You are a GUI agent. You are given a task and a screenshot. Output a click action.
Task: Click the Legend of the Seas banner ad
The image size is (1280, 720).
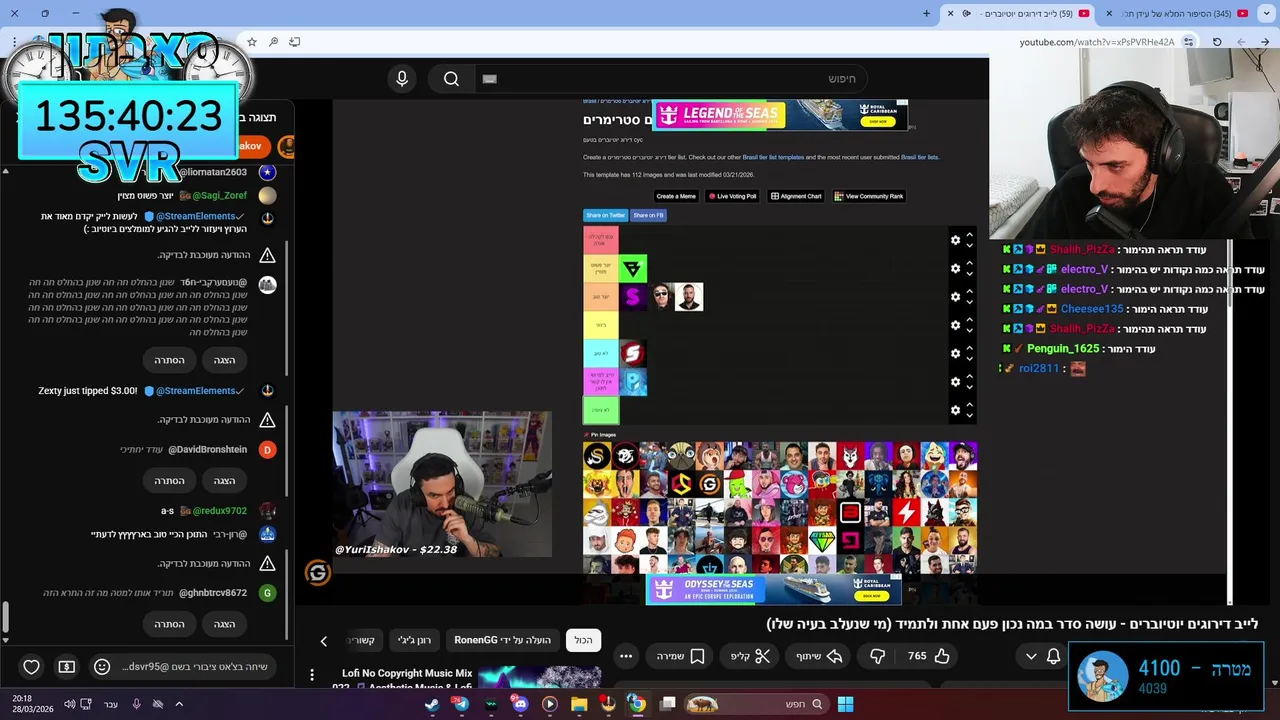[x=780, y=115]
